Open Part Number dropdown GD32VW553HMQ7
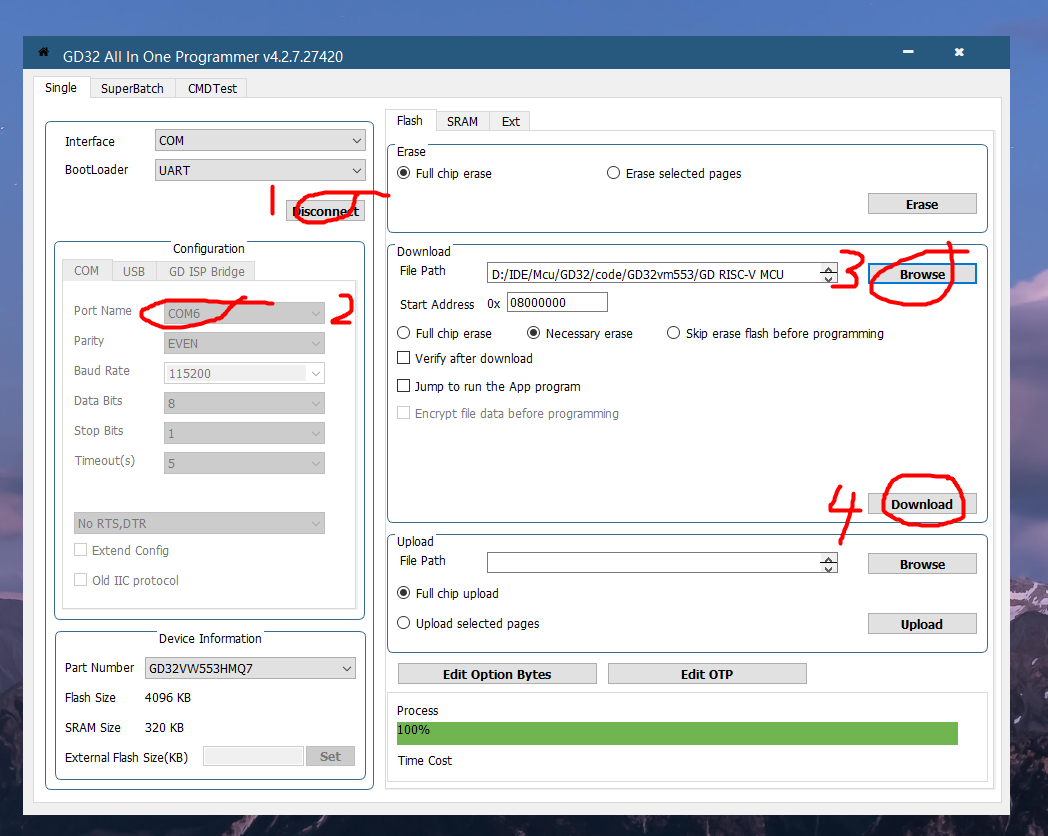Screen dimensions: 1048x836 pos(250,668)
